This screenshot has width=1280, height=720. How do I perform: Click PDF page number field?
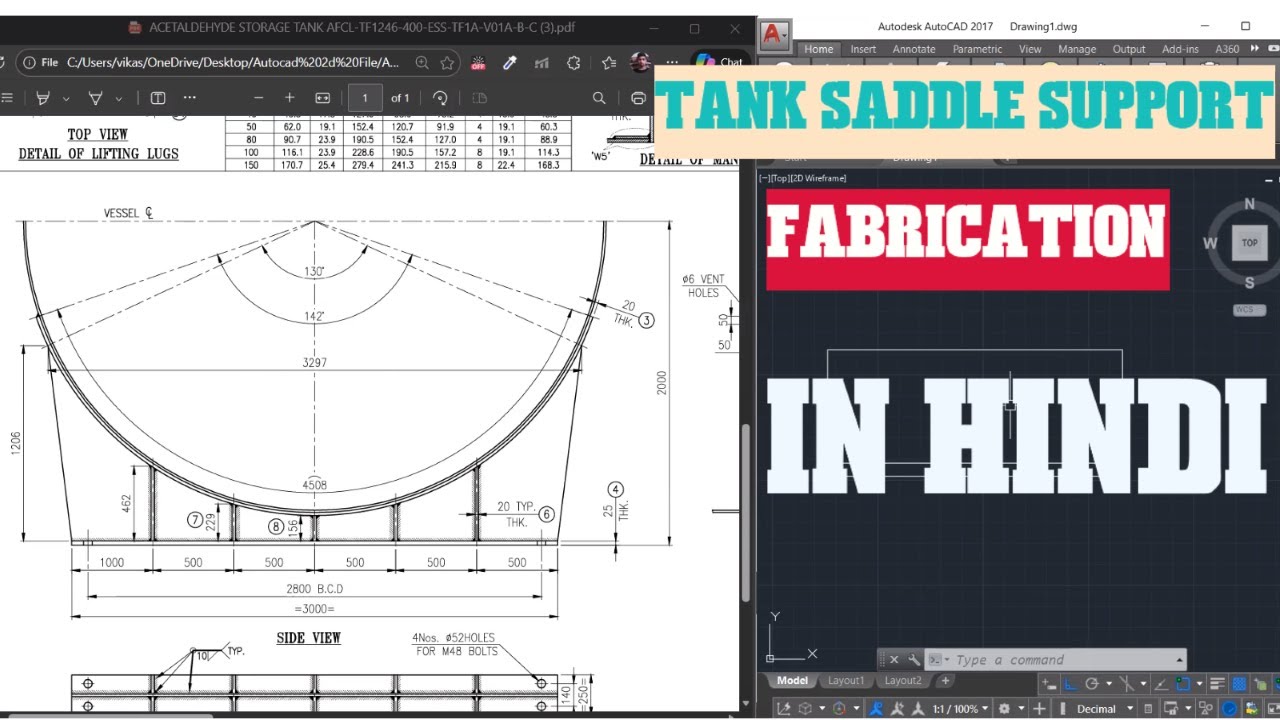point(365,98)
